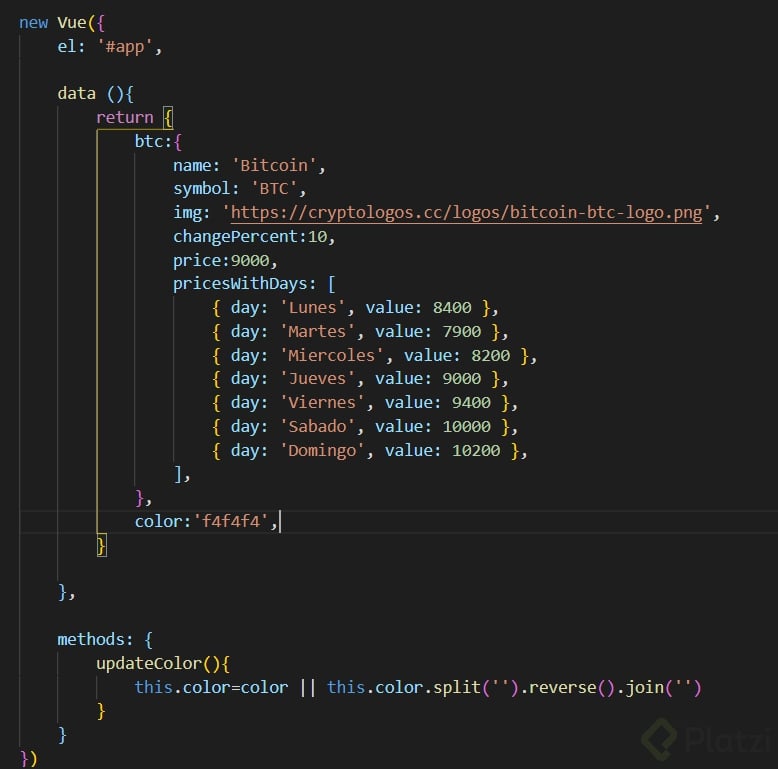The image size is (778, 769).
Task: Click the 'Viernes' day string
Action: (x=322, y=402)
